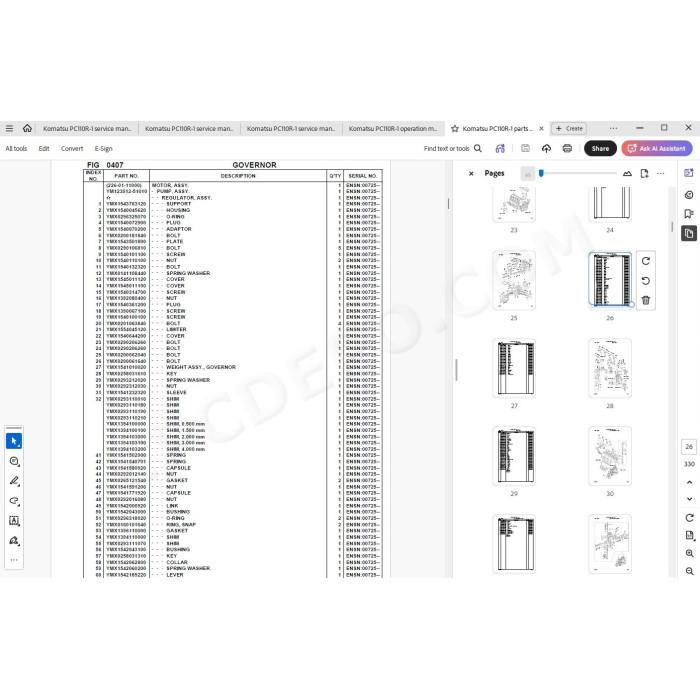Click the Share button

coord(600,149)
